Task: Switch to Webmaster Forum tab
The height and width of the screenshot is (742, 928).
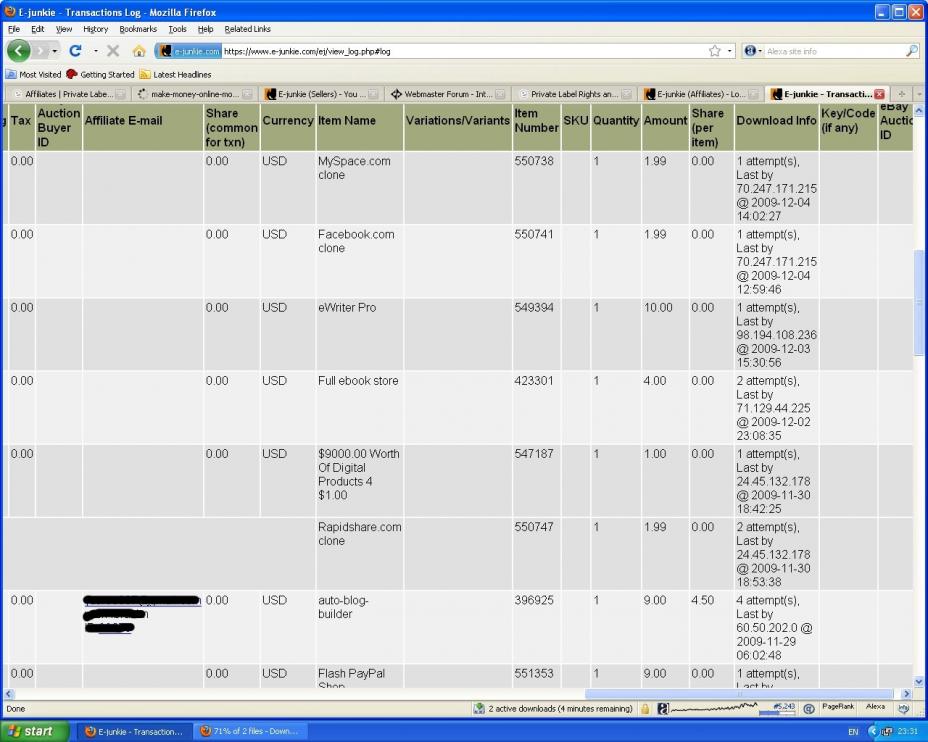Action: pyautogui.click(x=448, y=94)
